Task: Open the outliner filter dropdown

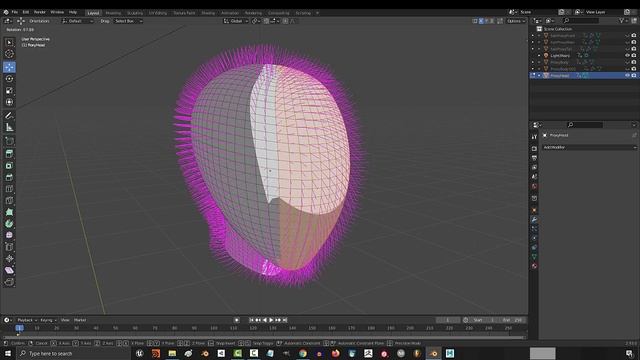Action: click(623, 20)
